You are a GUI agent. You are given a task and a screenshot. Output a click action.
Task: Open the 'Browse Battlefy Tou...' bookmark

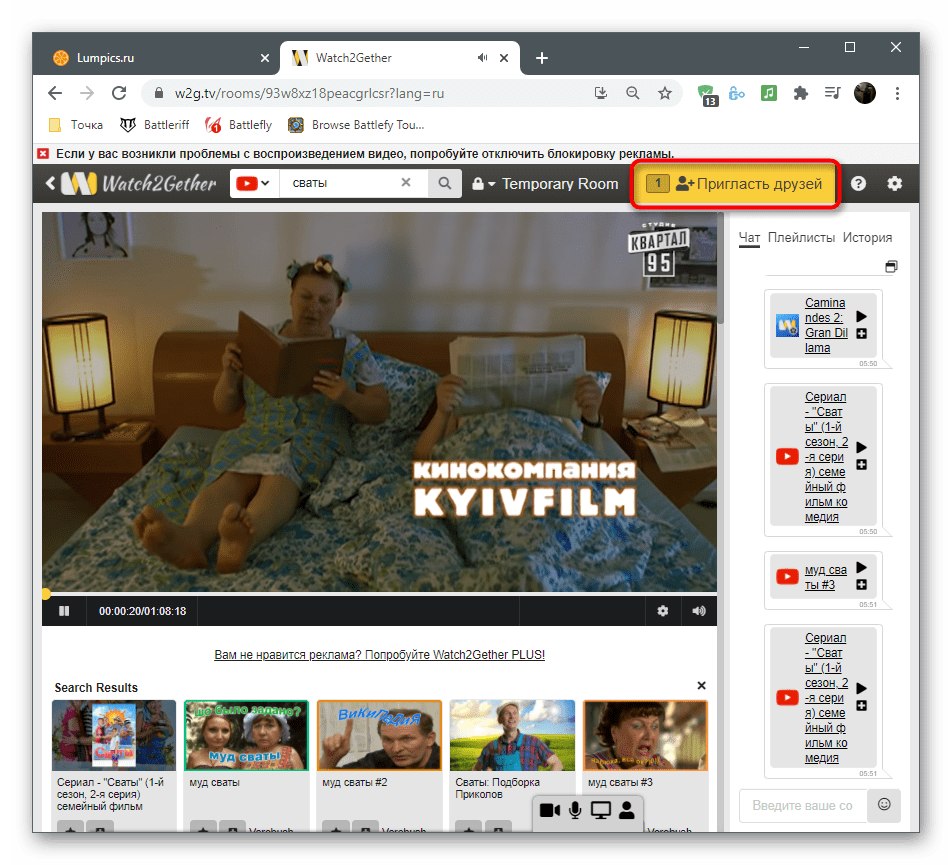tap(356, 125)
